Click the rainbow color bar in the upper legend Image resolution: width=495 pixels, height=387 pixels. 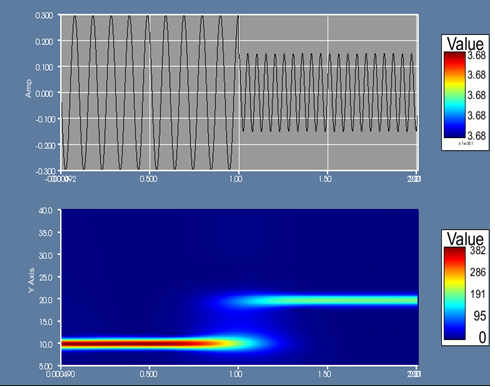[x=454, y=95]
